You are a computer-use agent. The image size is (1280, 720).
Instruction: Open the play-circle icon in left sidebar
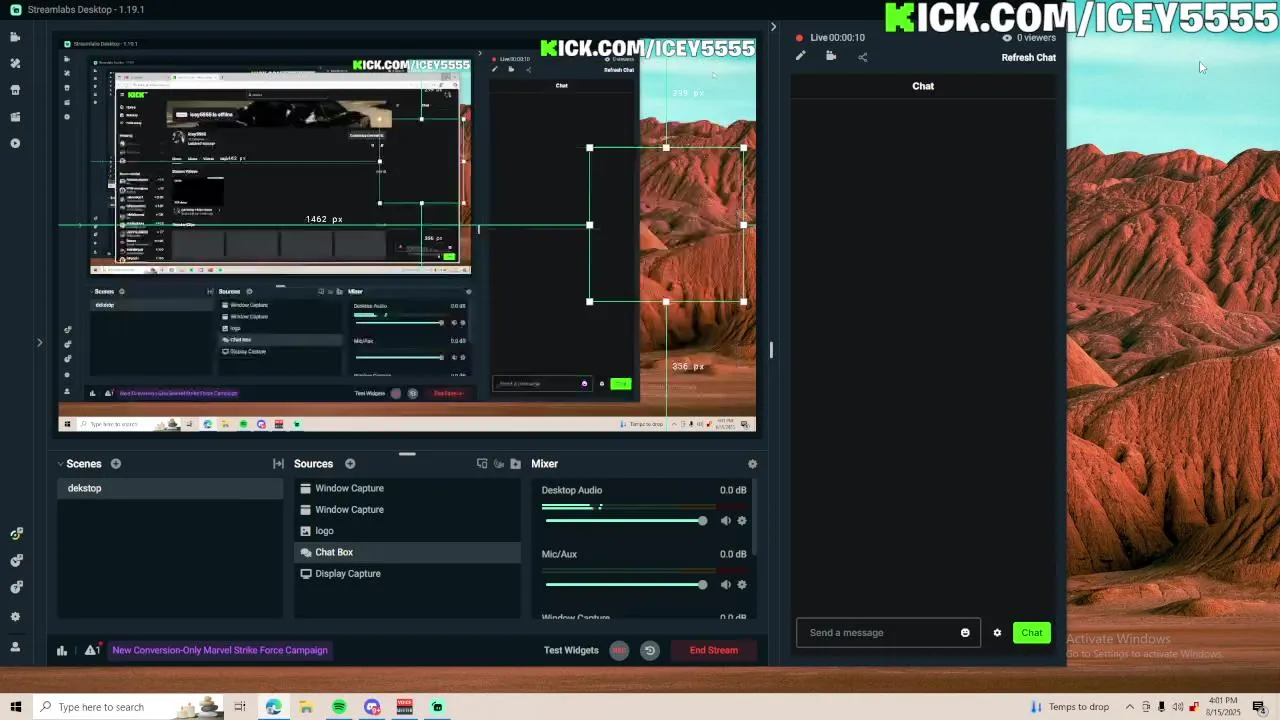[15, 143]
